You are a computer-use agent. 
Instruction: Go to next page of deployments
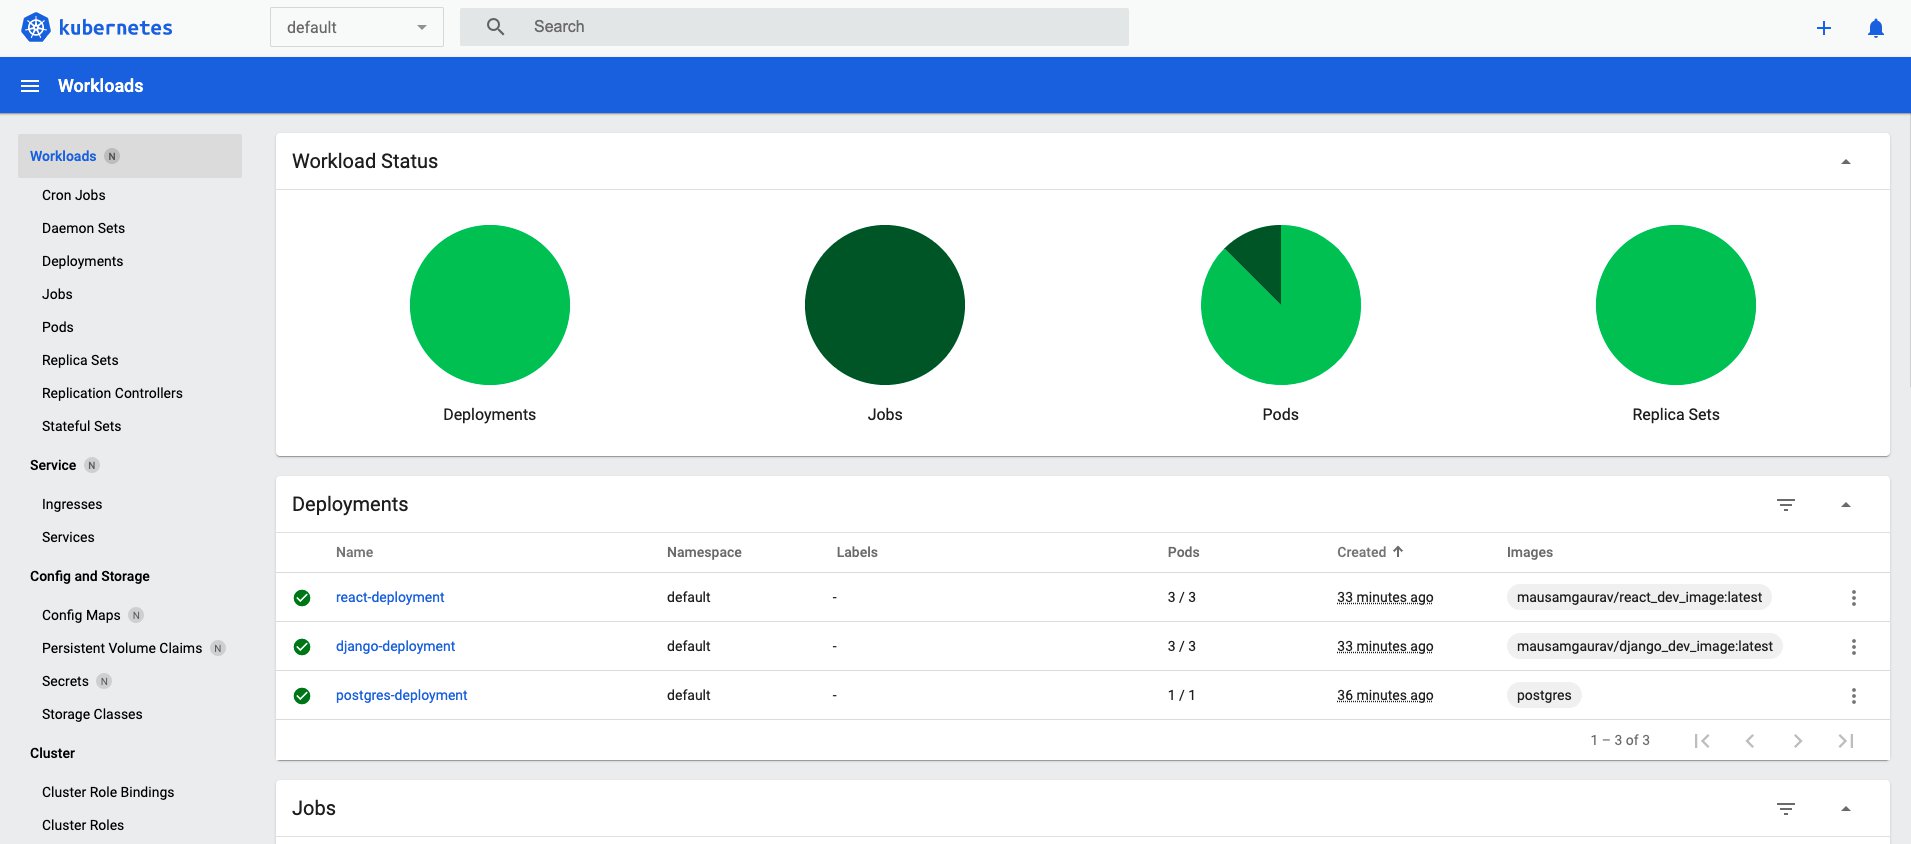pos(1797,741)
